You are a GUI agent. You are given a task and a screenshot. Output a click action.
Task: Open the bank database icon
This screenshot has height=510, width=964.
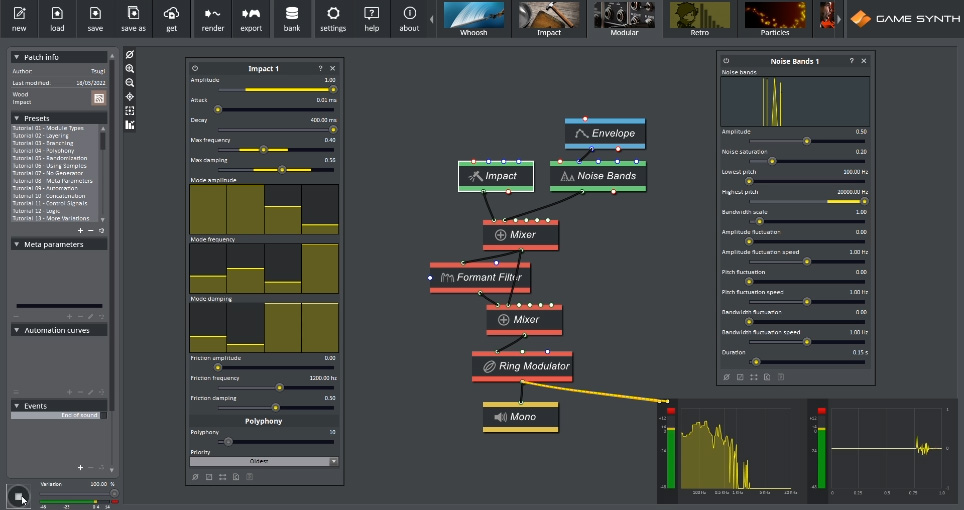tap(292, 18)
